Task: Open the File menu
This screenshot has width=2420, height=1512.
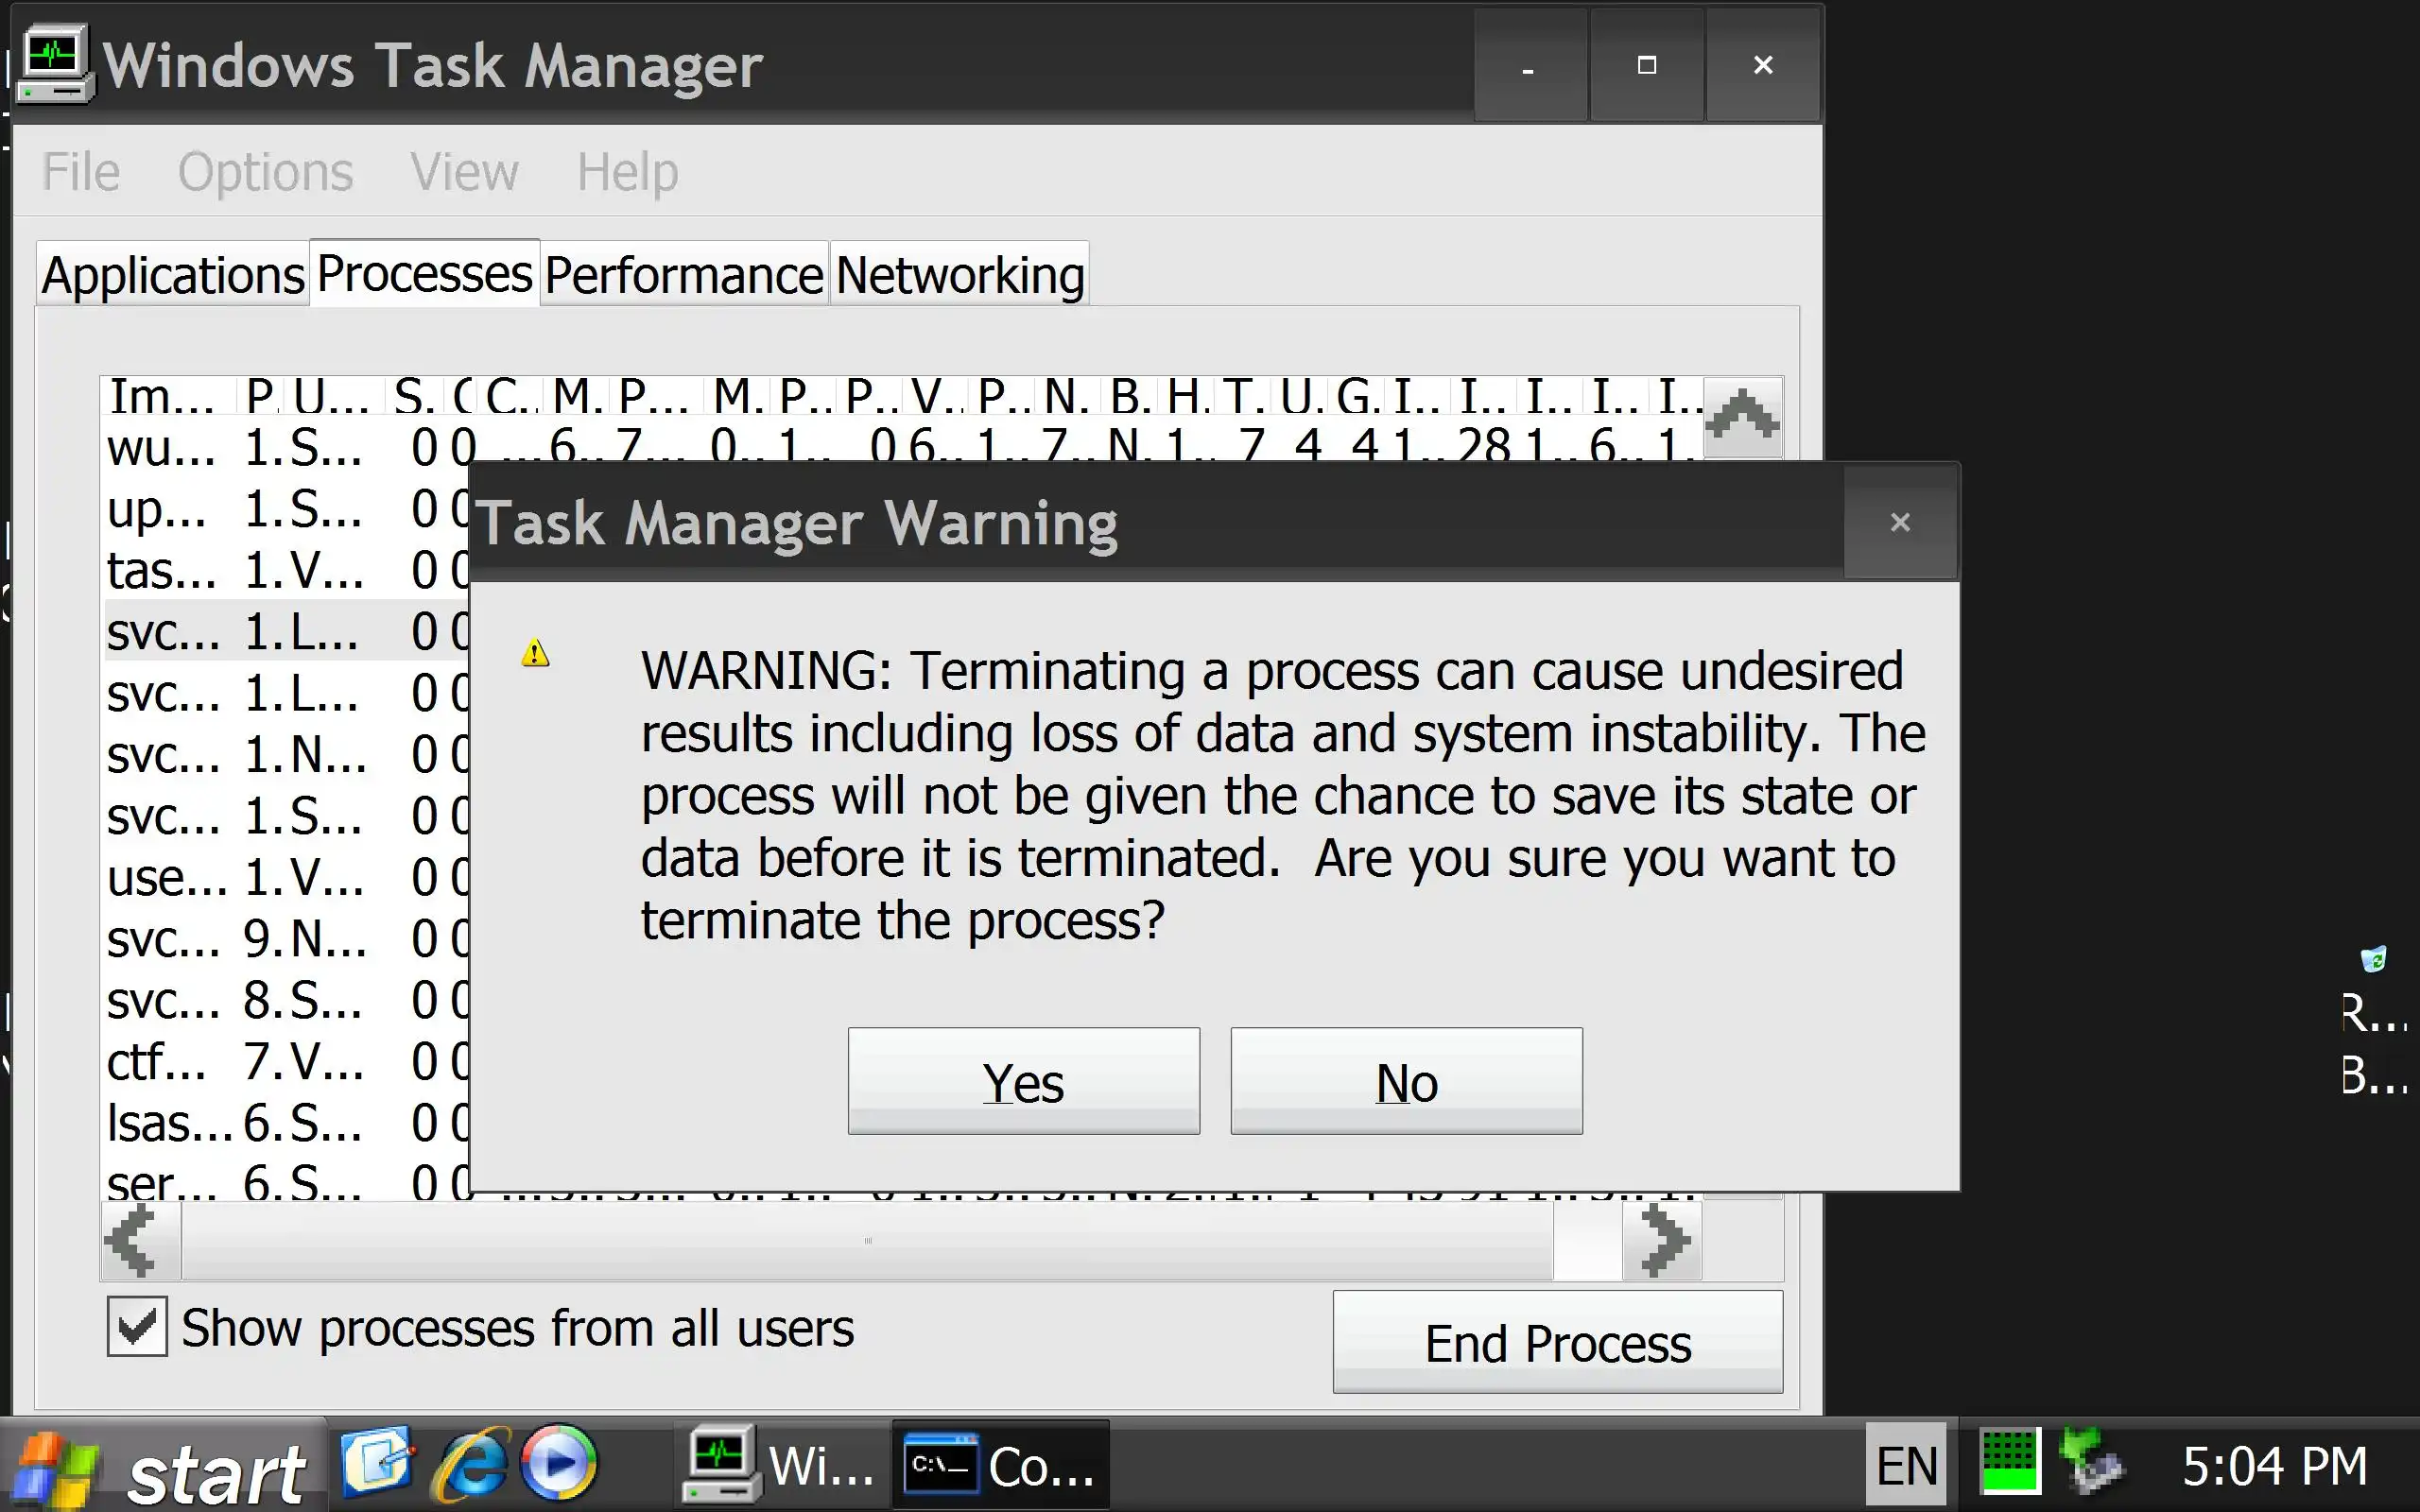Action: point(81,172)
